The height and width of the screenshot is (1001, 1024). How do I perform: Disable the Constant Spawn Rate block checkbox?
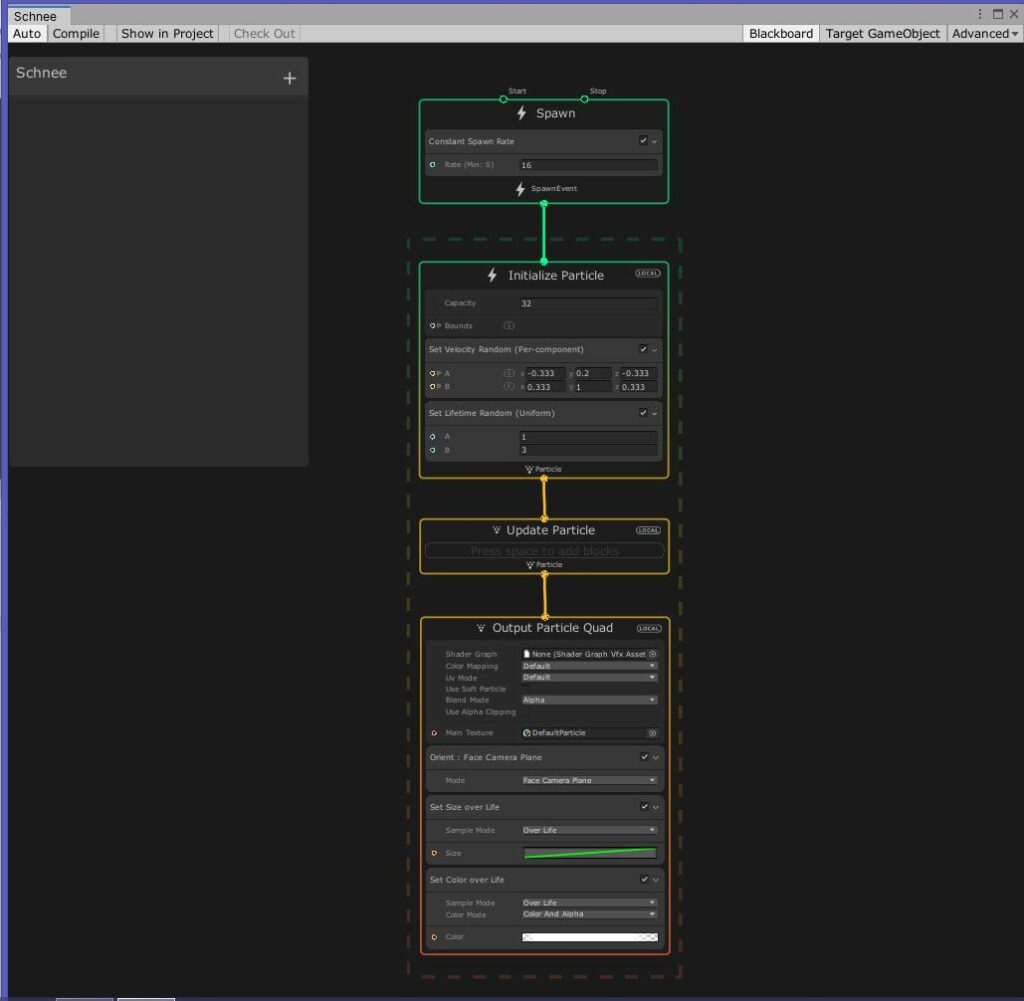click(643, 141)
